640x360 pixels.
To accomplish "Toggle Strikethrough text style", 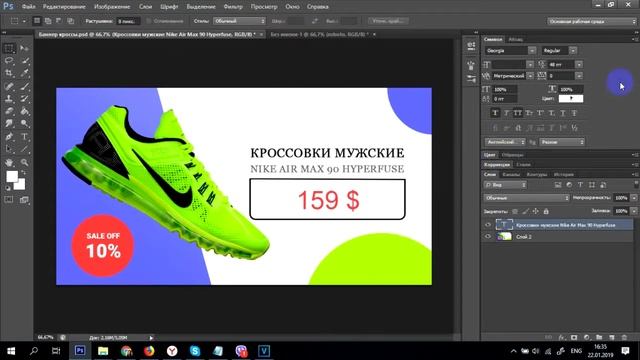I will (x=574, y=113).
